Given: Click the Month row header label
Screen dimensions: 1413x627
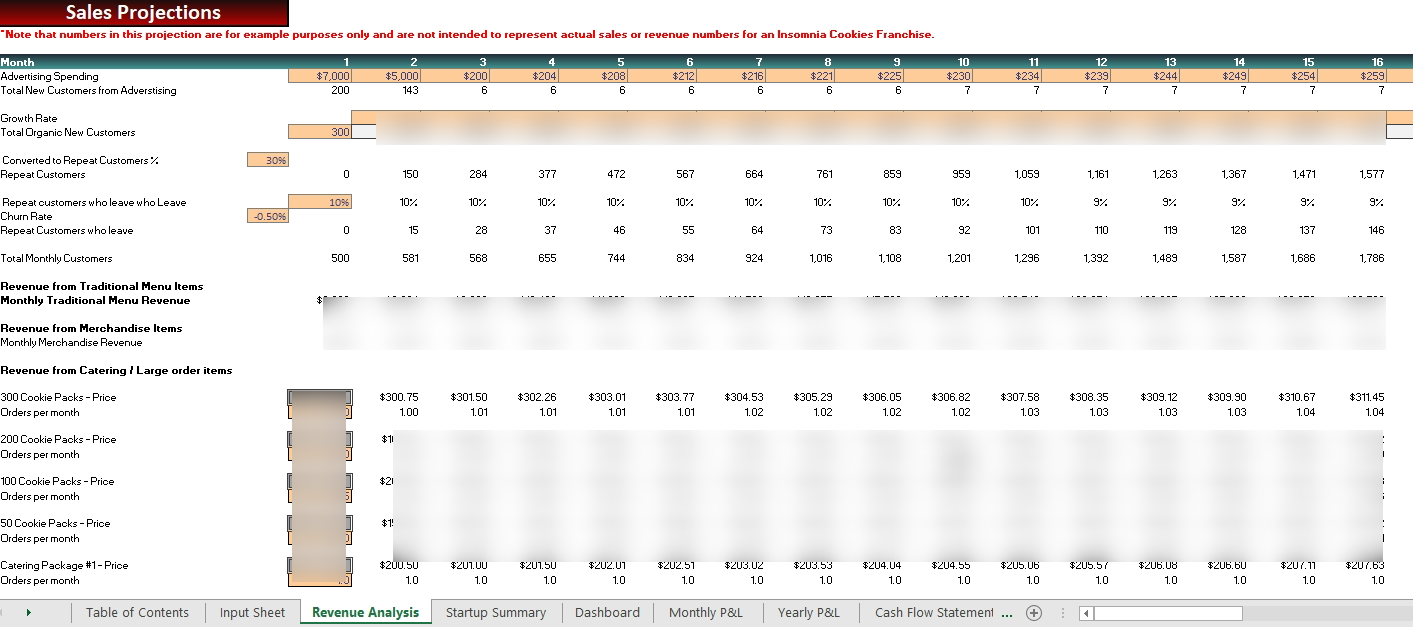Looking at the screenshot, I should click(x=17, y=62).
